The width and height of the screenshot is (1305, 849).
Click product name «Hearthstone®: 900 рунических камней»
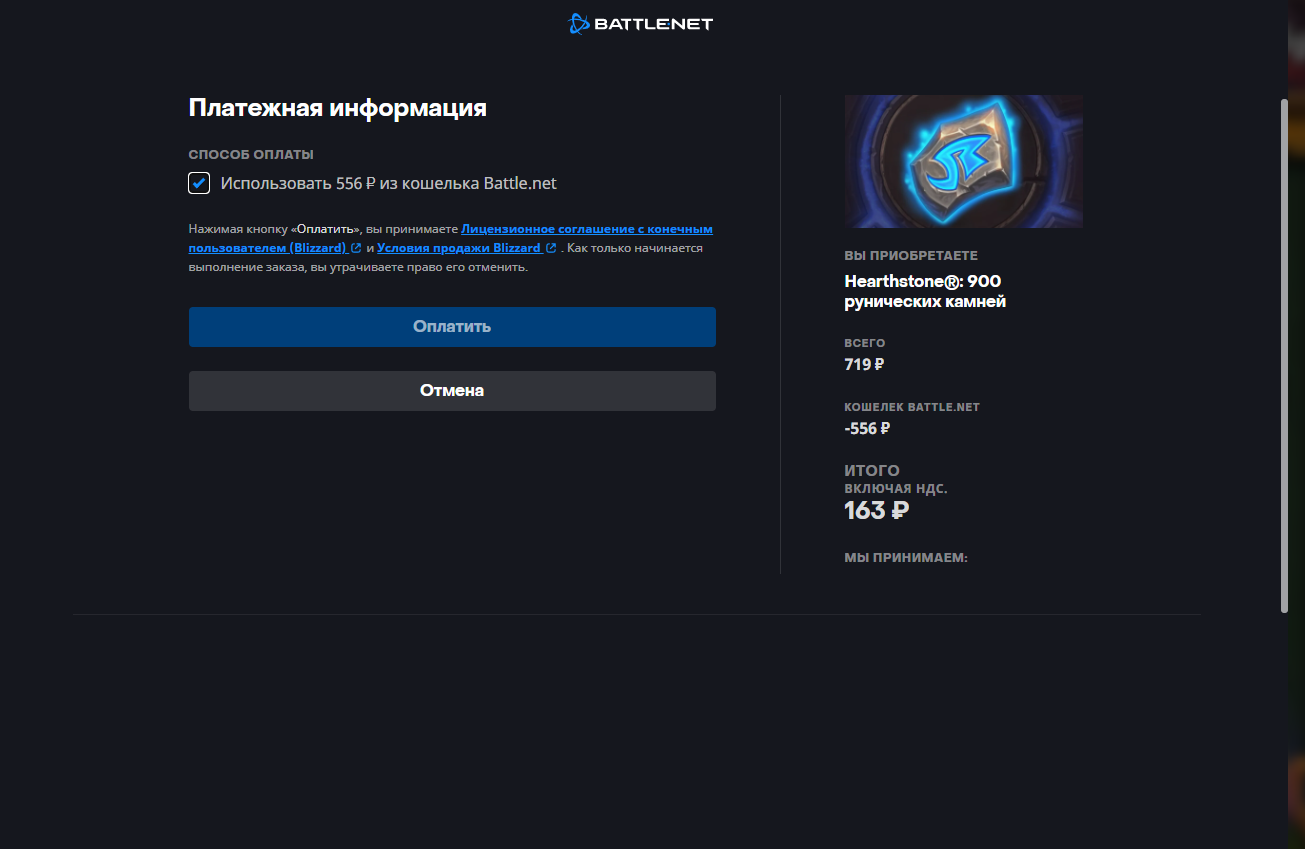pyautogui.click(x=925, y=291)
